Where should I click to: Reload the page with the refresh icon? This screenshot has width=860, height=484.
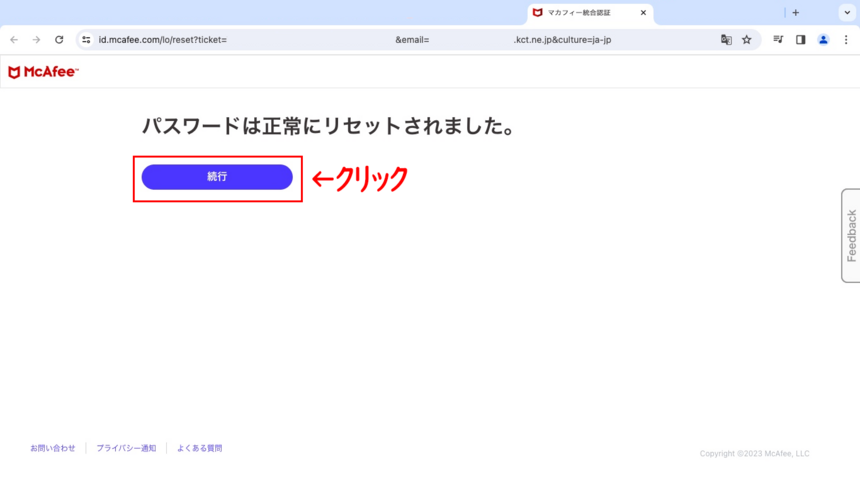(x=59, y=40)
